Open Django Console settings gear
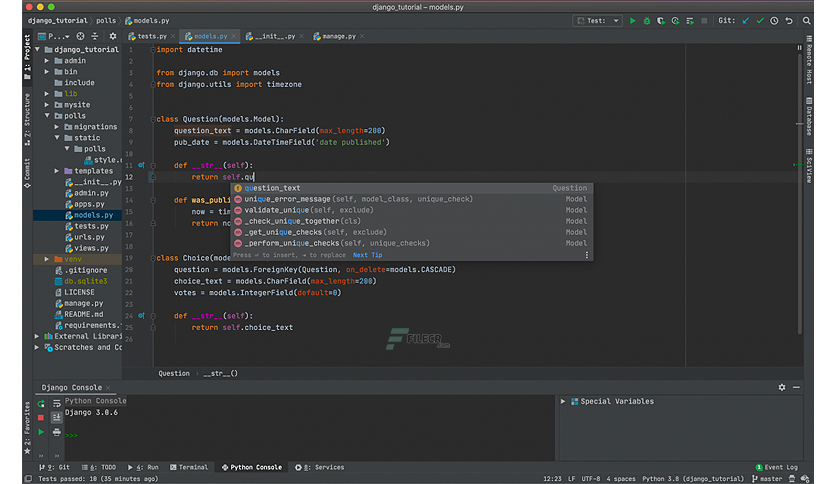836x484 pixels. (x=782, y=388)
